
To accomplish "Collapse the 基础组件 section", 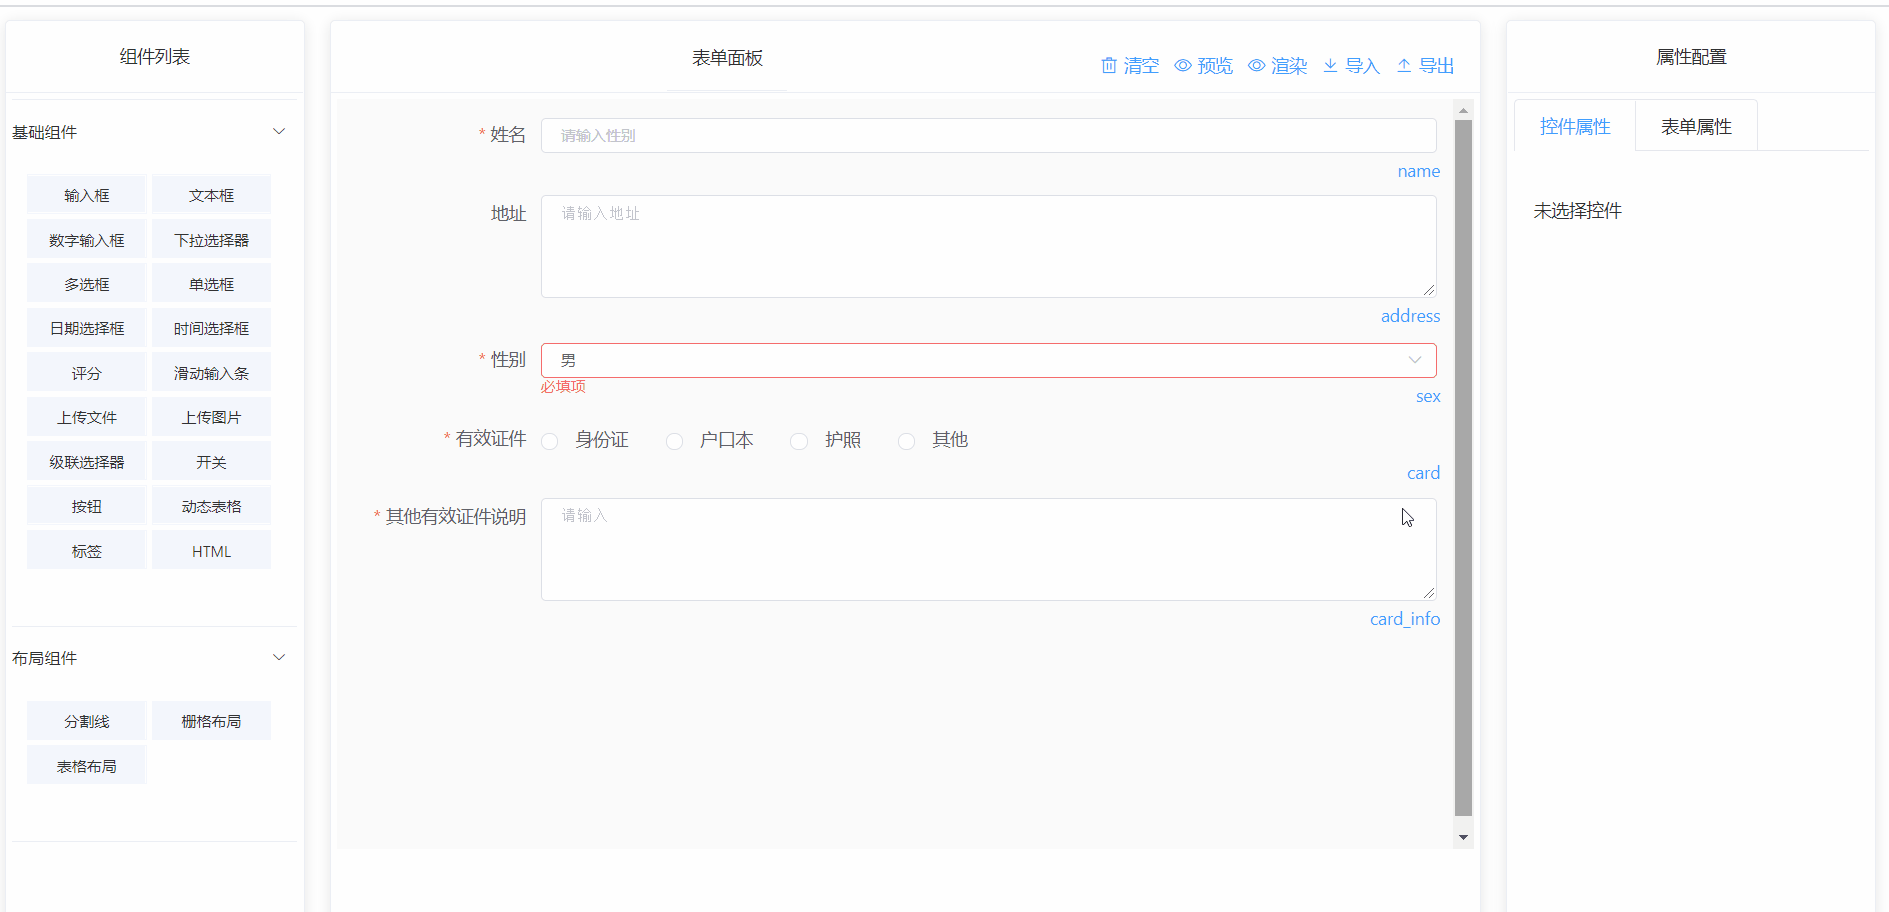I will click(279, 132).
